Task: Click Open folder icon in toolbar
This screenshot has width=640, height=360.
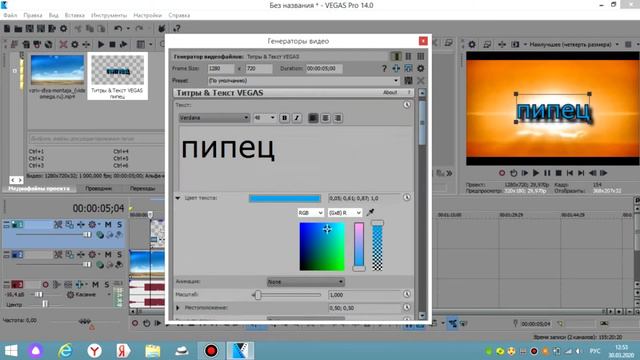Action: click(18, 29)
